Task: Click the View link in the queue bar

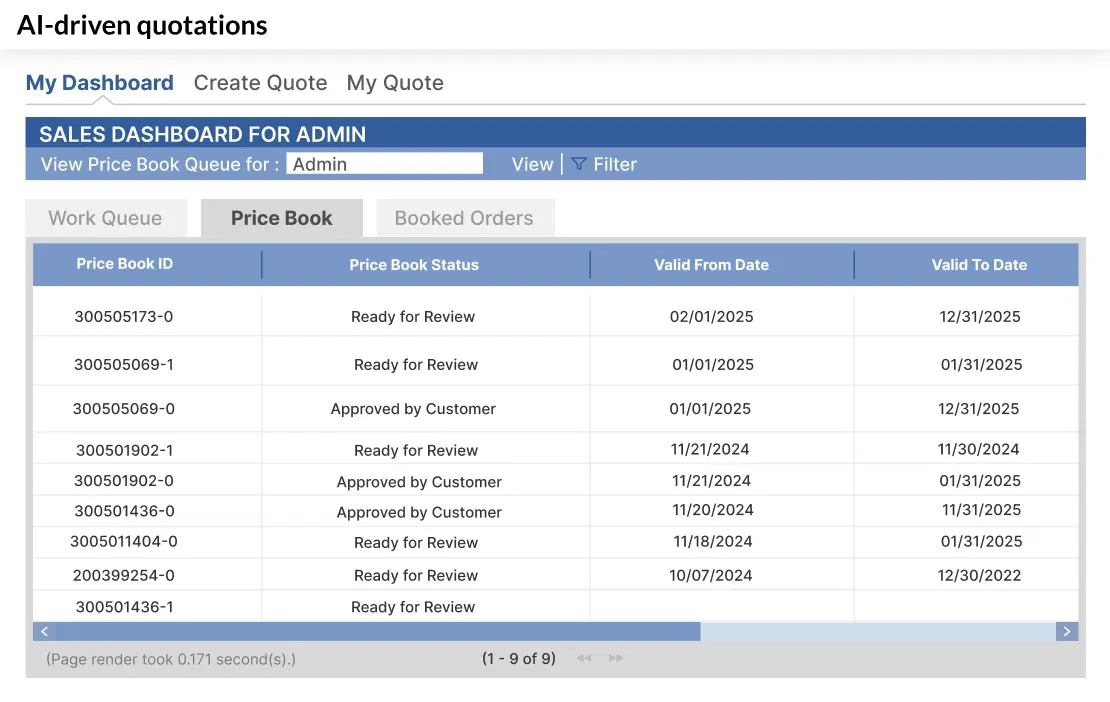Action: click(532, 164)
